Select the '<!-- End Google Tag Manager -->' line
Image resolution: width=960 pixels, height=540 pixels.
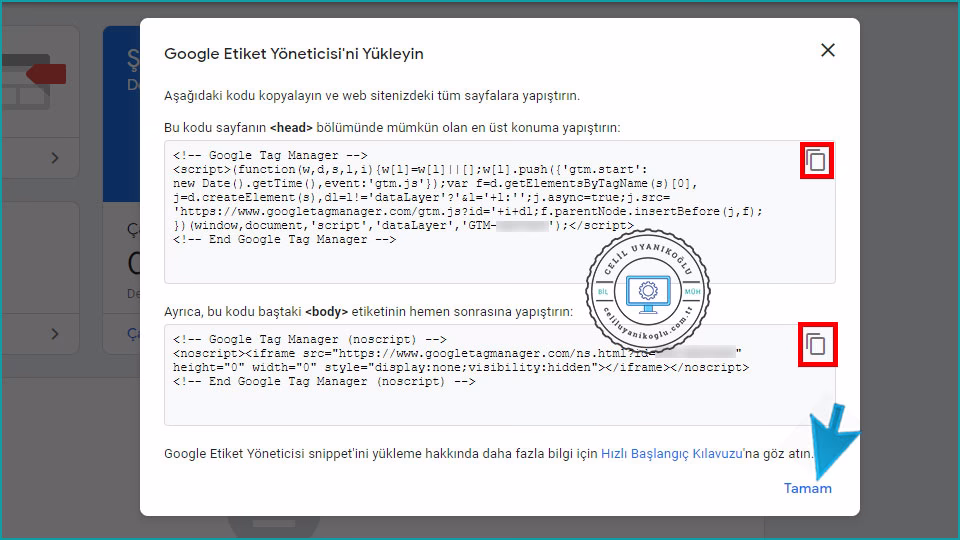click(x=284, y=239)
